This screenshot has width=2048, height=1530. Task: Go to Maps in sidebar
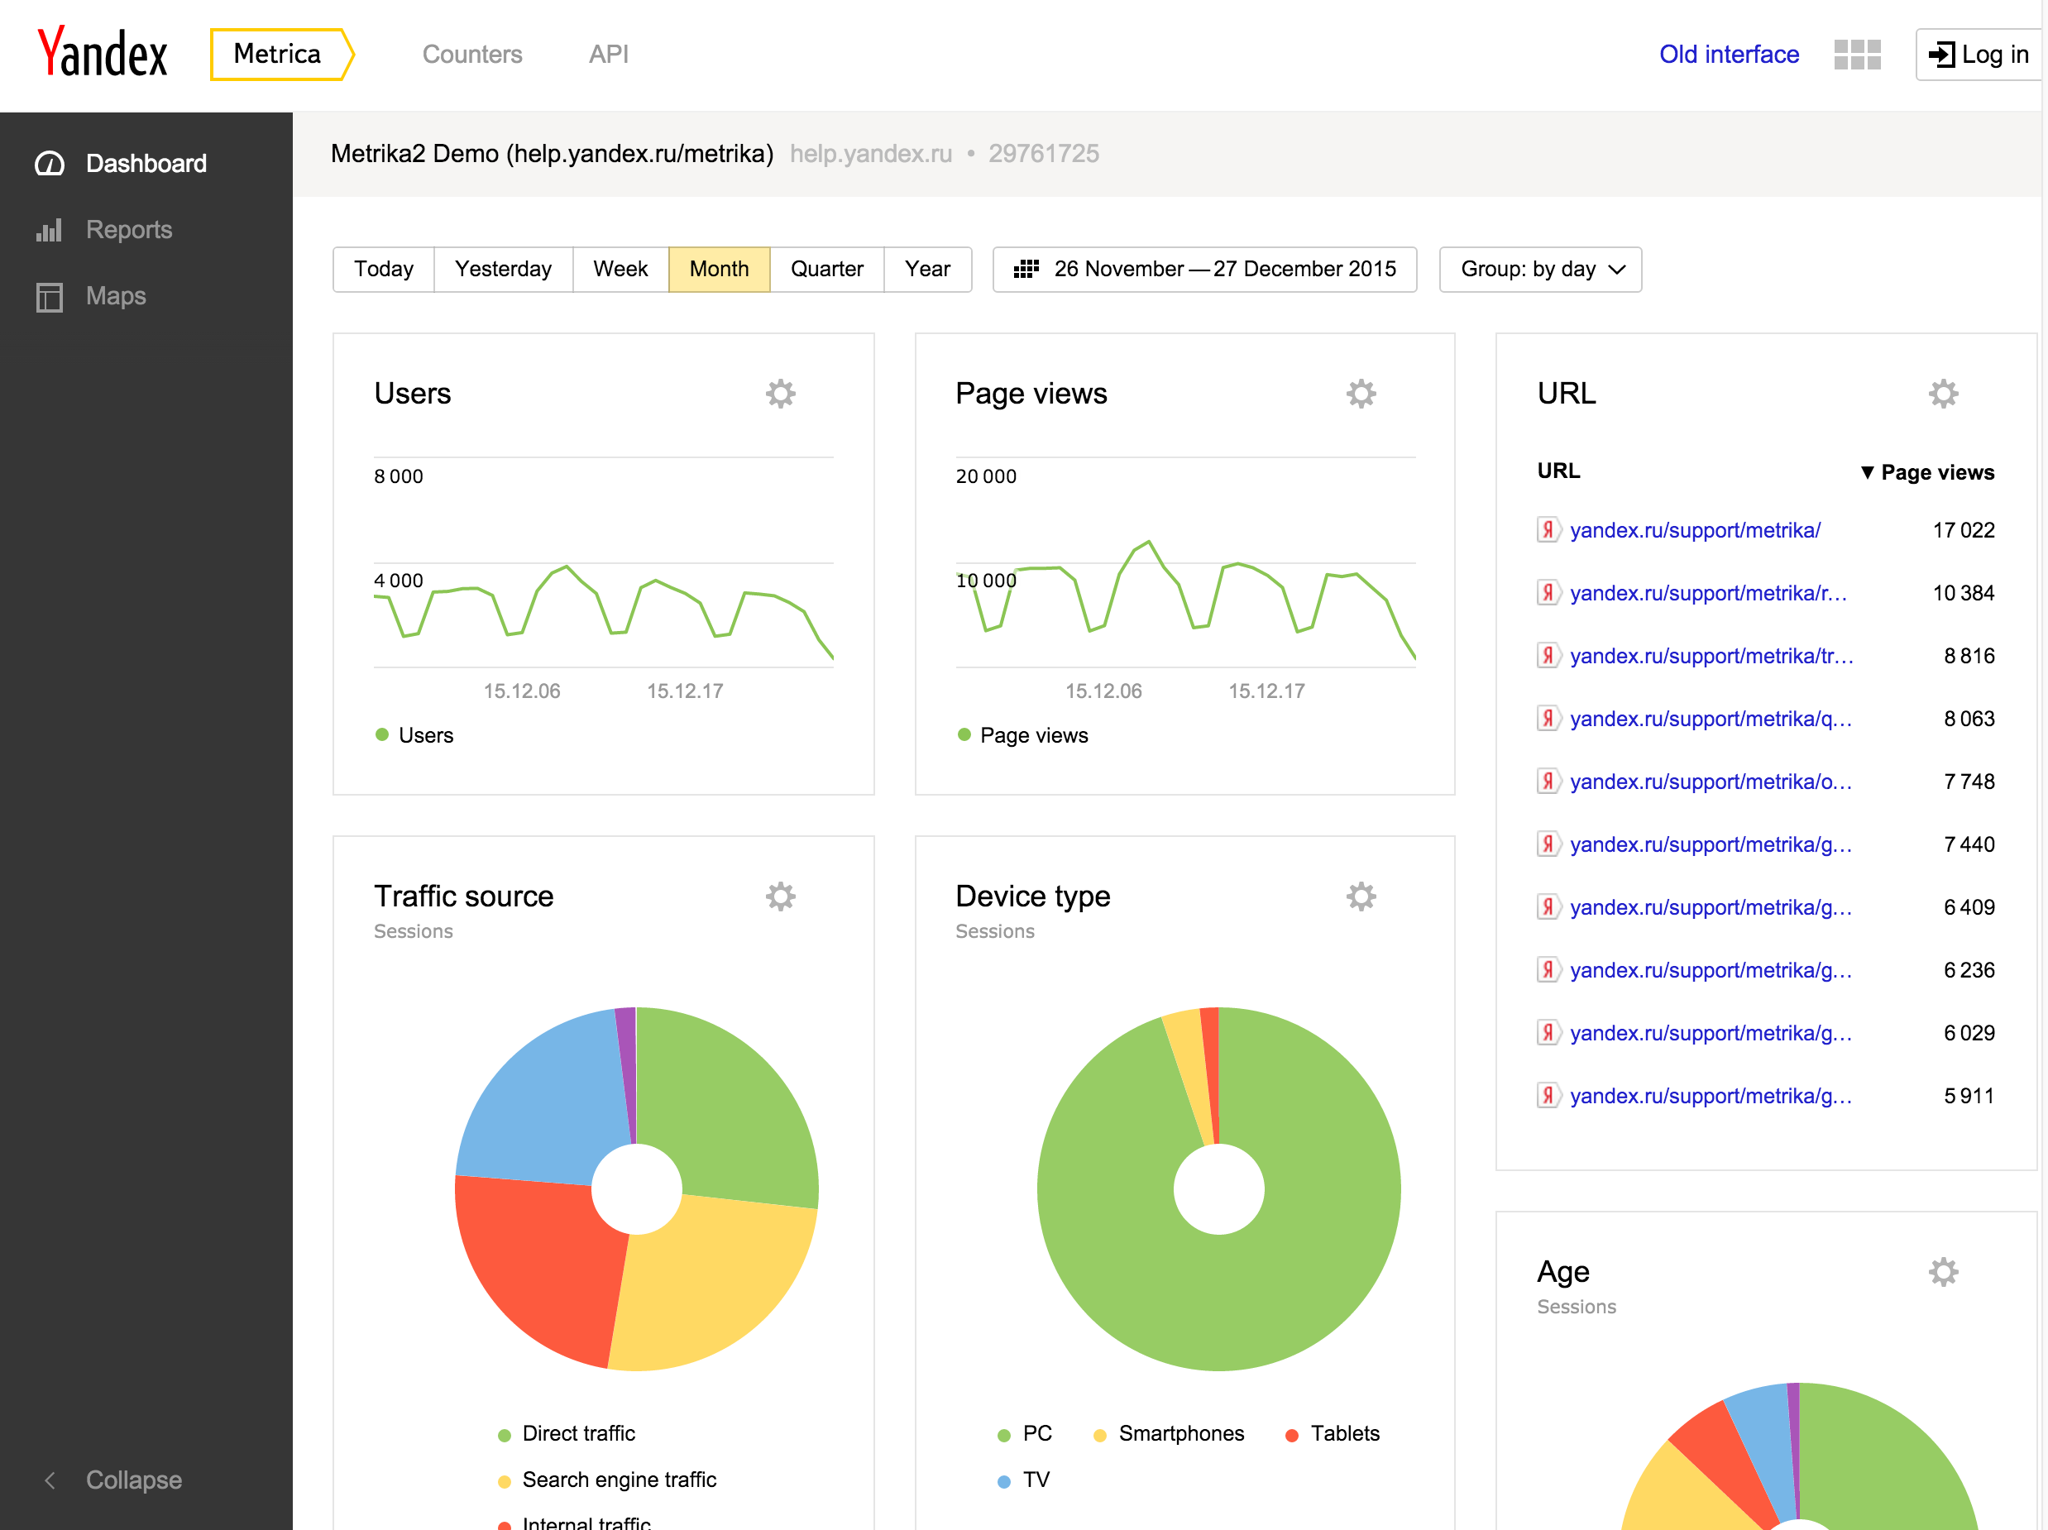[146, 297]
